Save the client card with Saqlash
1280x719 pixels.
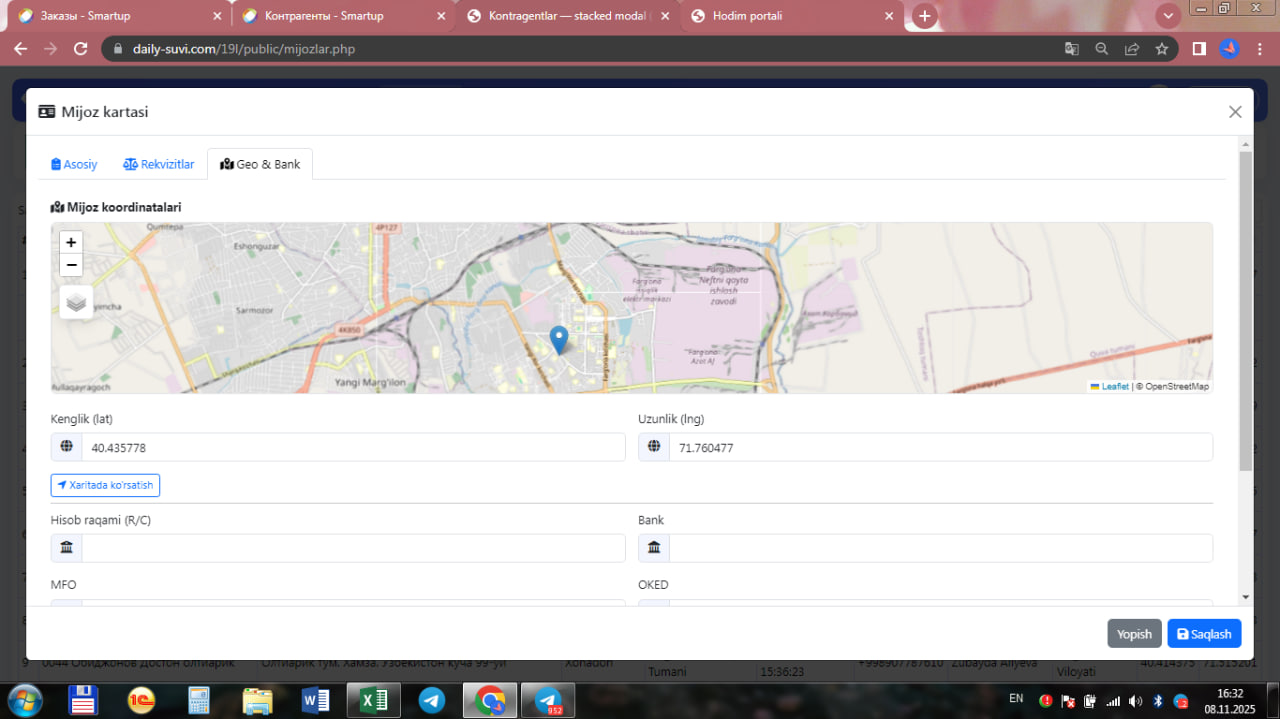pos(1204,634)
